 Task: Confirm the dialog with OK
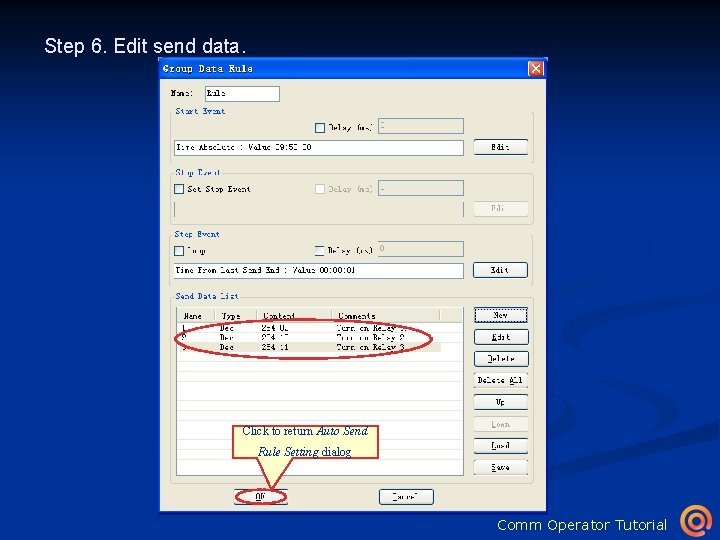coord(261,497)
